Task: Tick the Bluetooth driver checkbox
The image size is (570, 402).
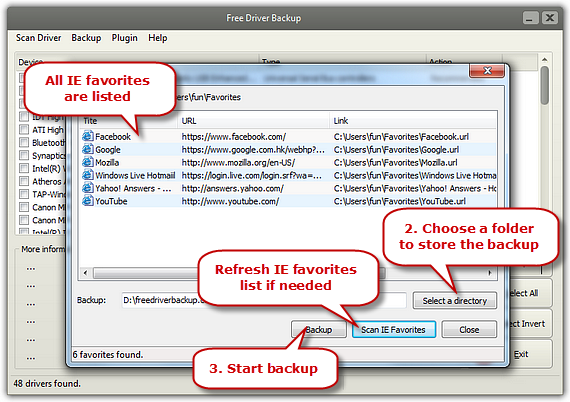Action: [24, 142]
